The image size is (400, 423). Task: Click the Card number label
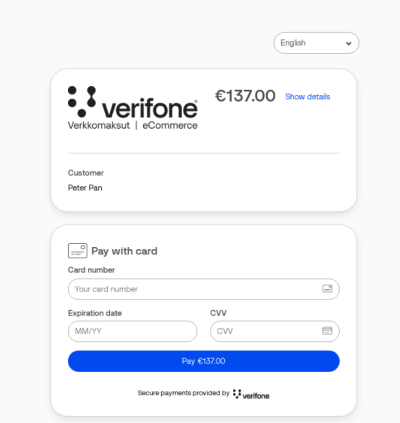[91, 270]
